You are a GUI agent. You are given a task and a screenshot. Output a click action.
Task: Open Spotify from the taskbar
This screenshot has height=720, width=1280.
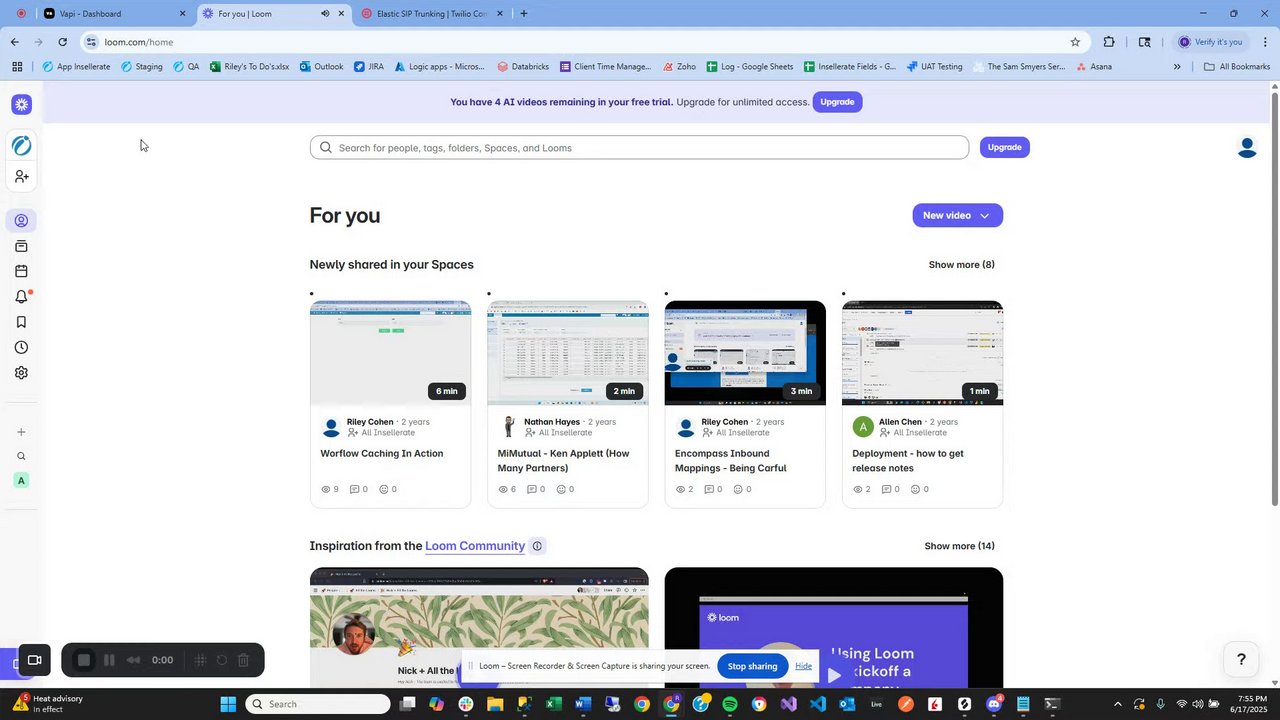pyautogui.click(x=730, y=704)
